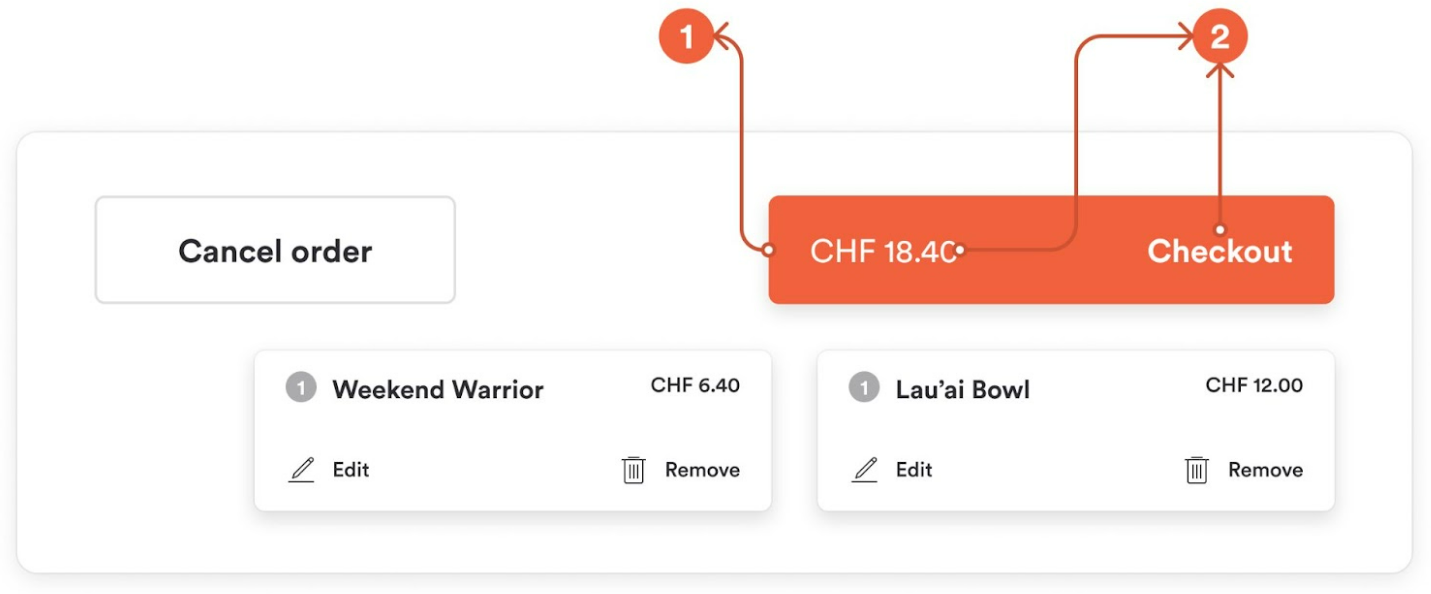Click the orange annotation marker numbered 2
This screenshot has height=594, width=1431.
(x=1220, y=37)
